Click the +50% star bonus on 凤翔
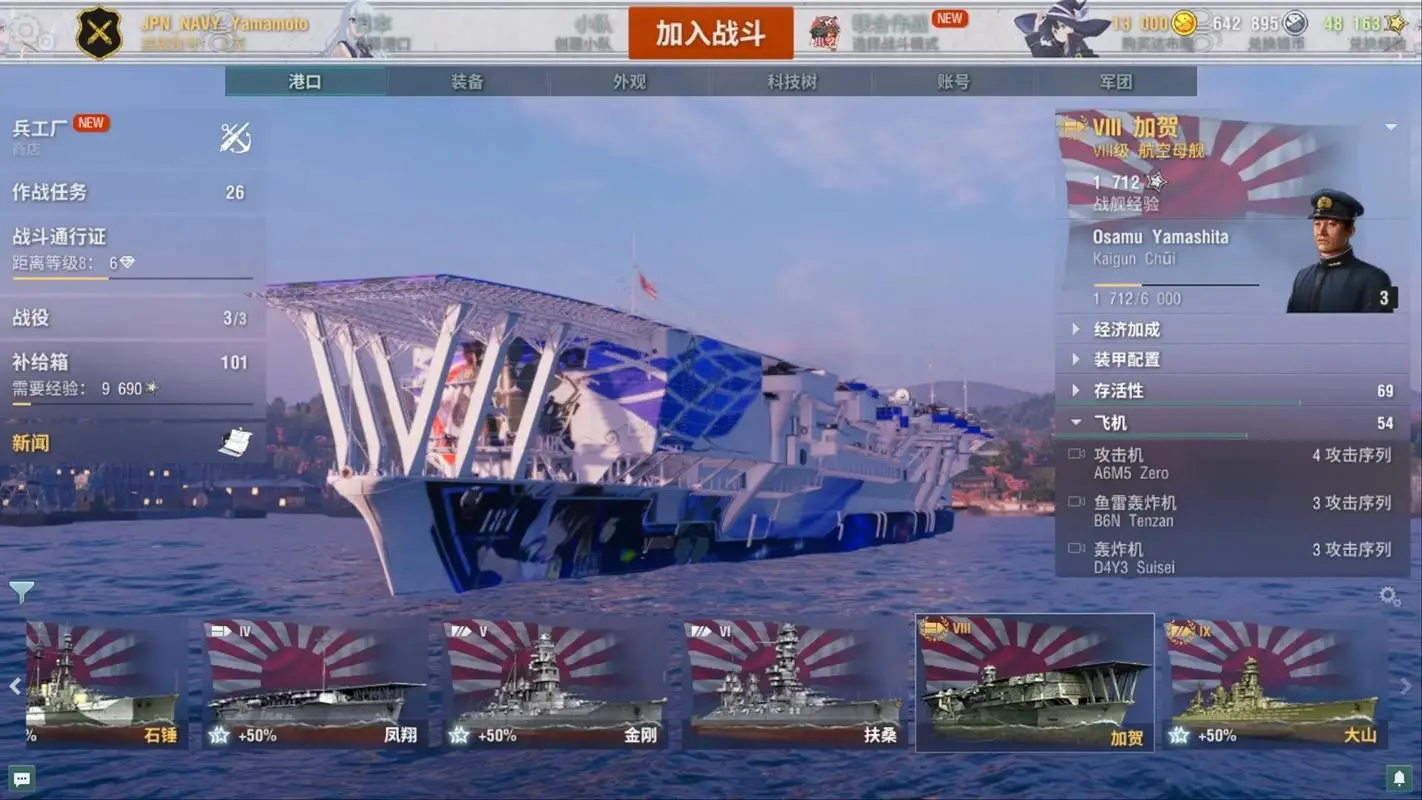Screen dimensions: 1422x800 (242, 736)
